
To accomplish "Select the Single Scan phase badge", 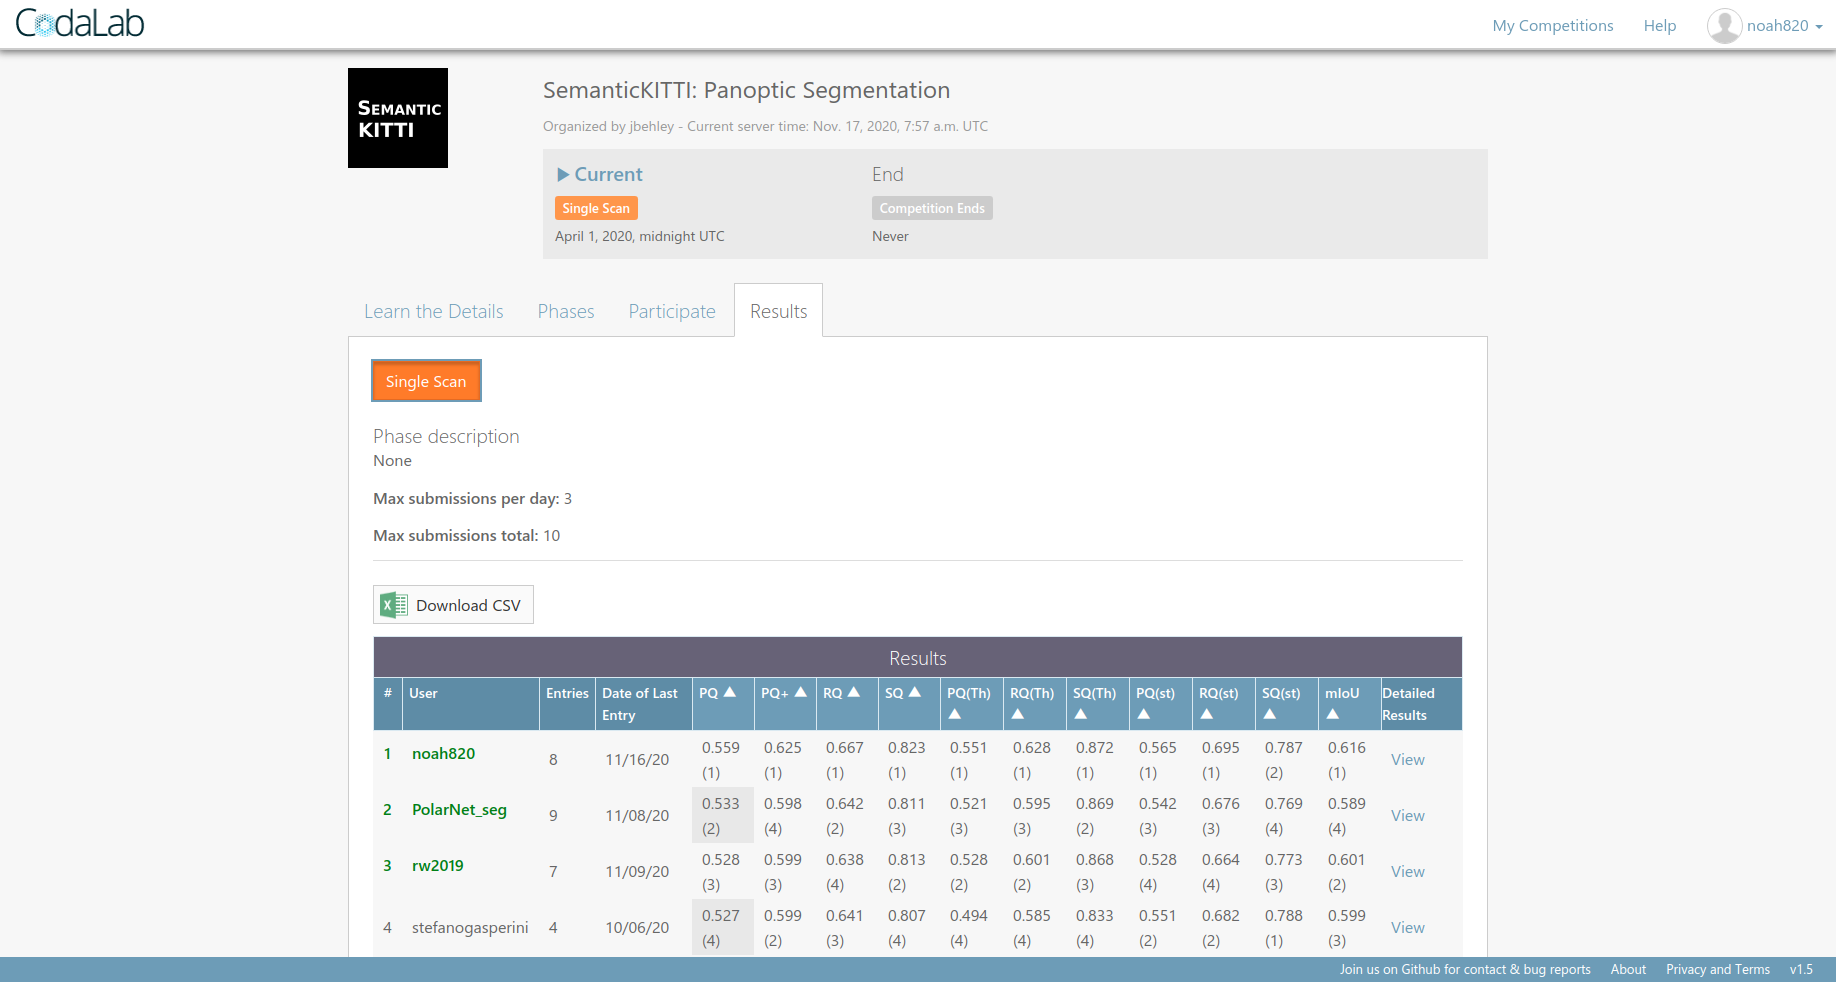I will pyautogui.click(x=596, y=208).
